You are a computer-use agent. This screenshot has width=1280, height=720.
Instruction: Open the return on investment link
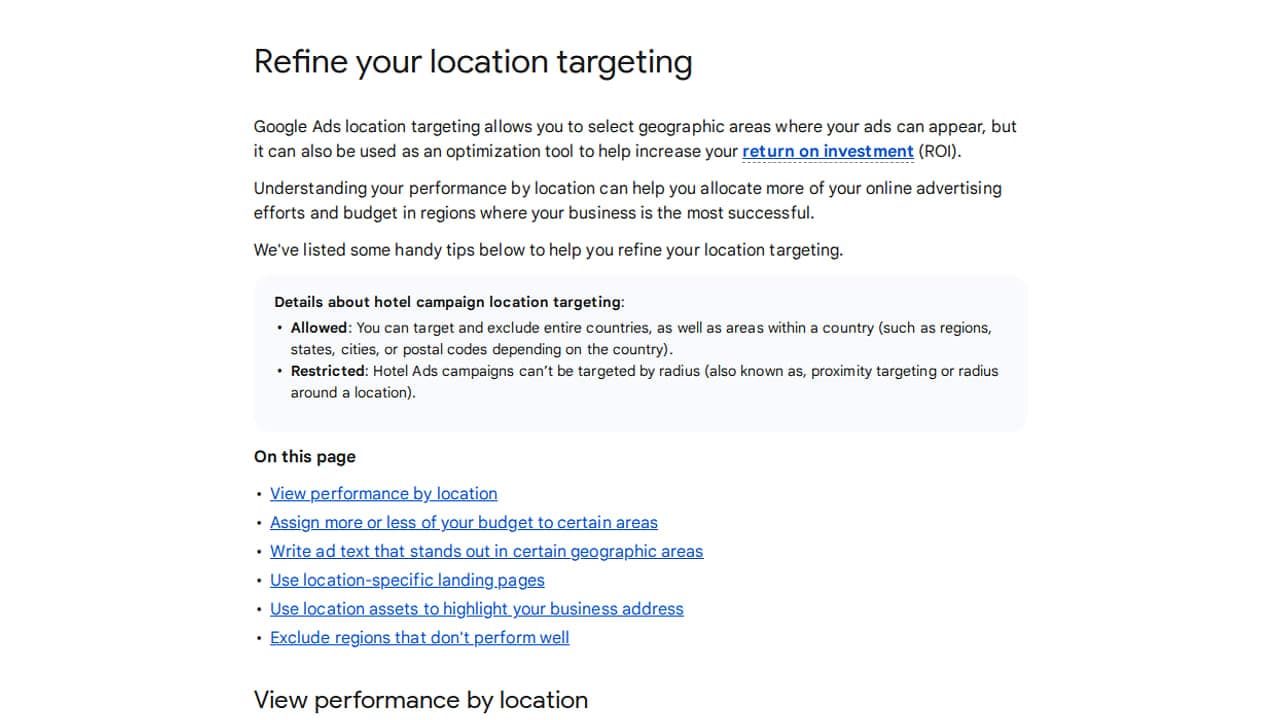pyautogui.click(x=828, y=152)
